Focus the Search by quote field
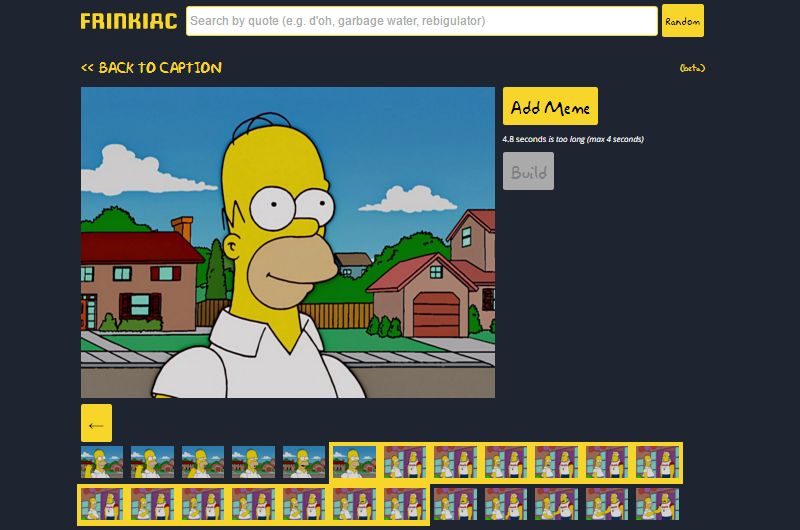This screenshot has height=530, width=800. point(421,21)
